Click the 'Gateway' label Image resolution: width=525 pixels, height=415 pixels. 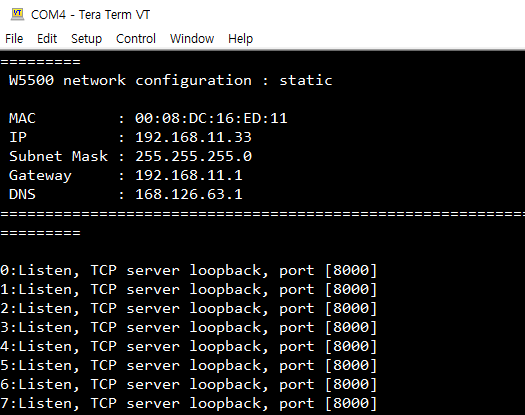(40, 176)
